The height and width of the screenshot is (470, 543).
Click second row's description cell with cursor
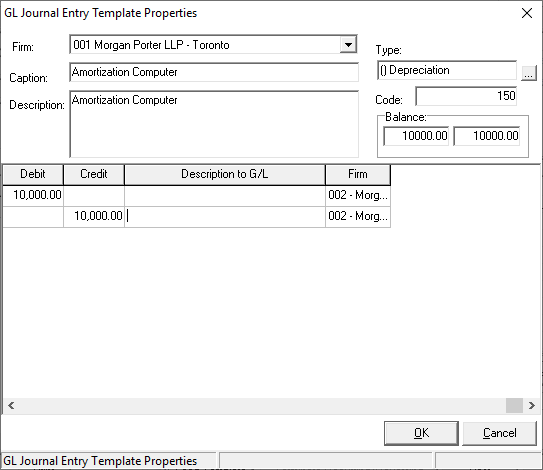(225, 216)
